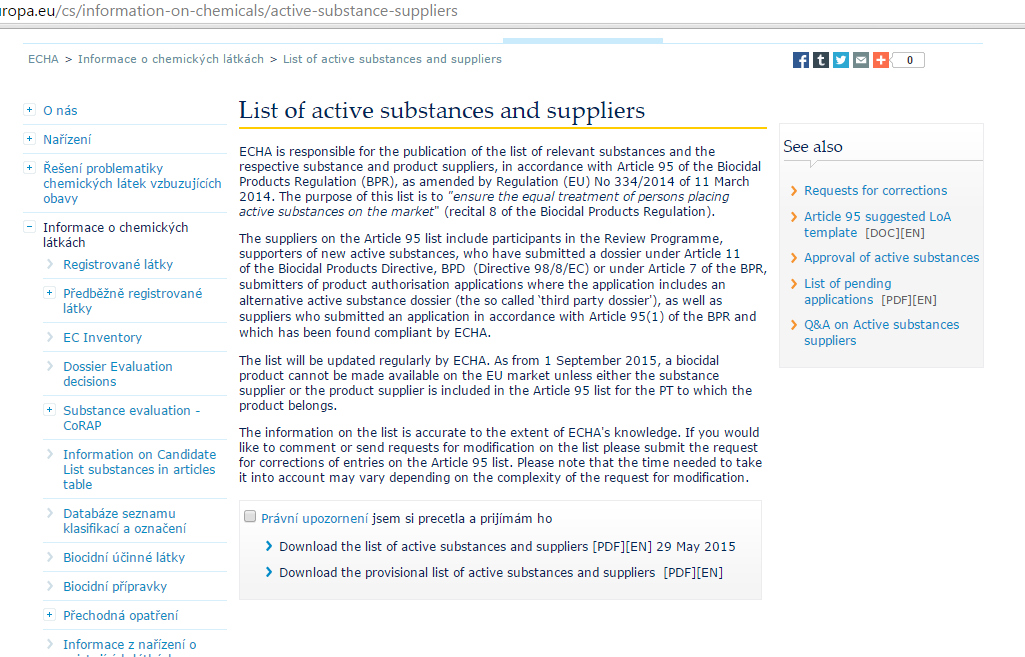Click the share counter showing 0
Viewport: 1025px width, 657px height.
tap(909, 60)
